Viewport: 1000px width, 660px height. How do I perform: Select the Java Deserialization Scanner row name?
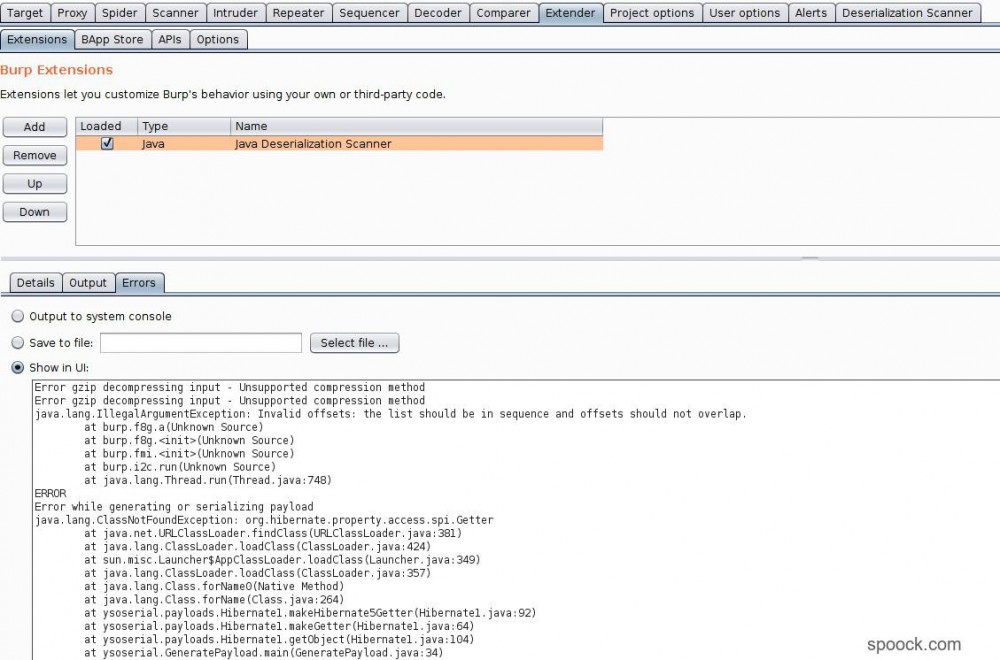(312, 144)
